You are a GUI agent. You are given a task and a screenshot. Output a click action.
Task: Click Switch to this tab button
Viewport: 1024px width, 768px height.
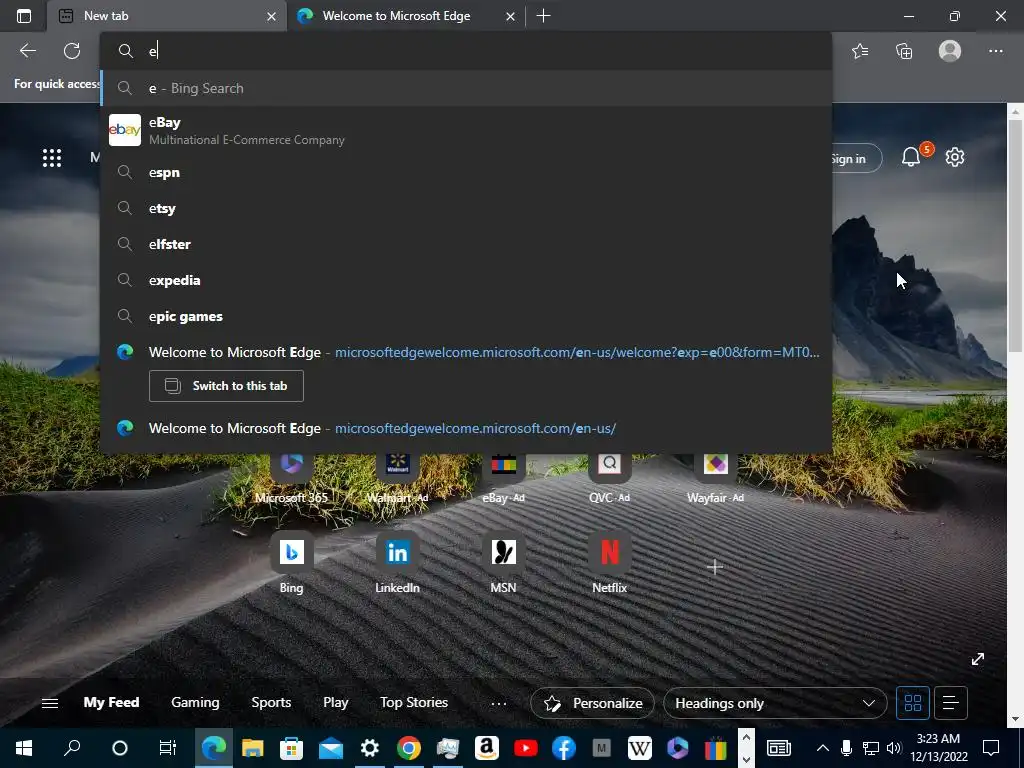(x=226, y=386)
